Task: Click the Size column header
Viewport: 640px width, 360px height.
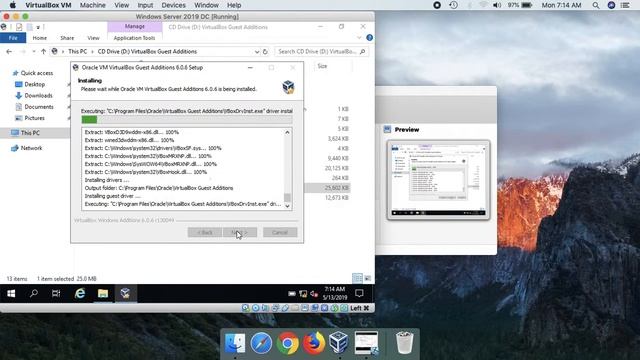Action: click(x=322, y=66)
